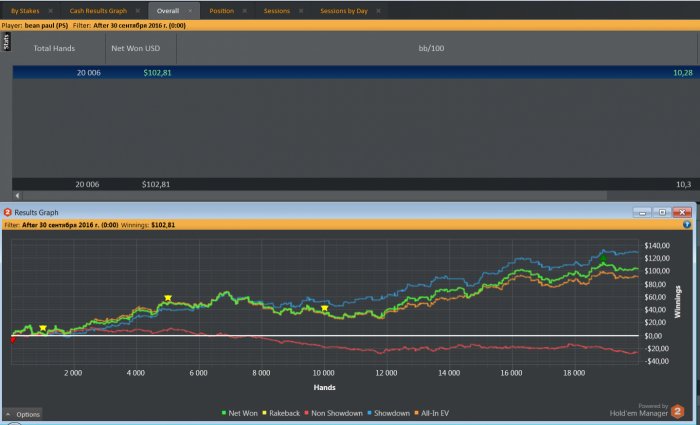
Task: Expand the Stats side panel
Action: [6, 41]
